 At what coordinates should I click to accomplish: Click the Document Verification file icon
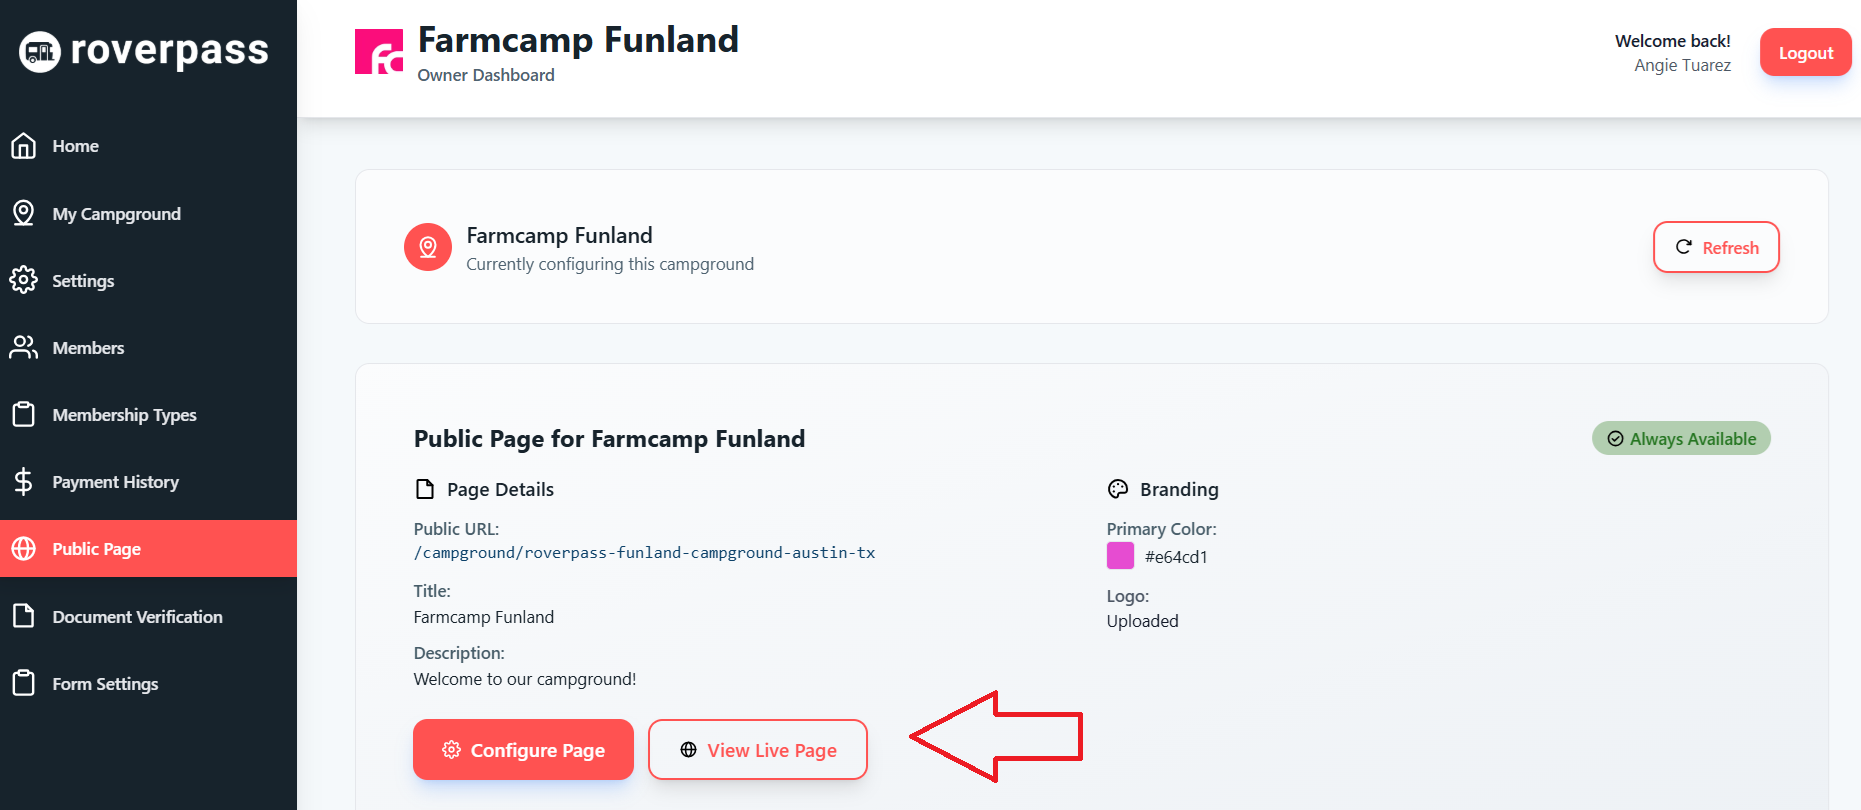tap(24, 616)
